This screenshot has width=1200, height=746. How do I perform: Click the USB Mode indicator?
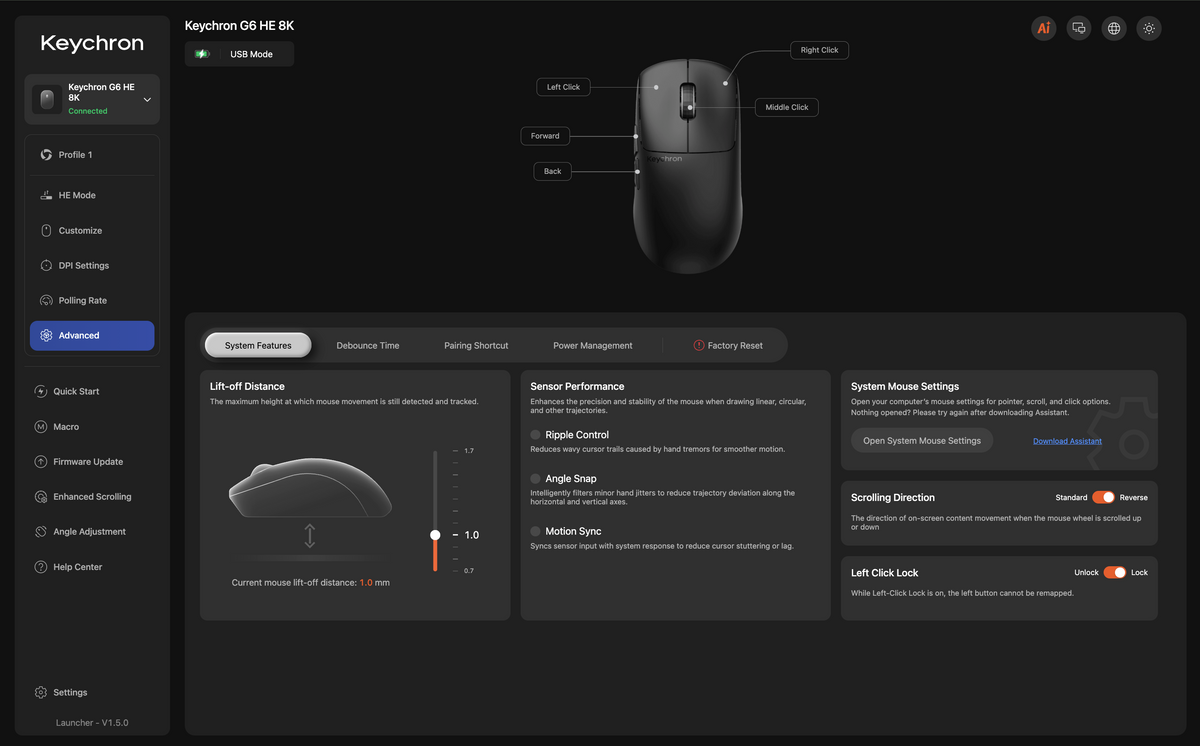239,54
